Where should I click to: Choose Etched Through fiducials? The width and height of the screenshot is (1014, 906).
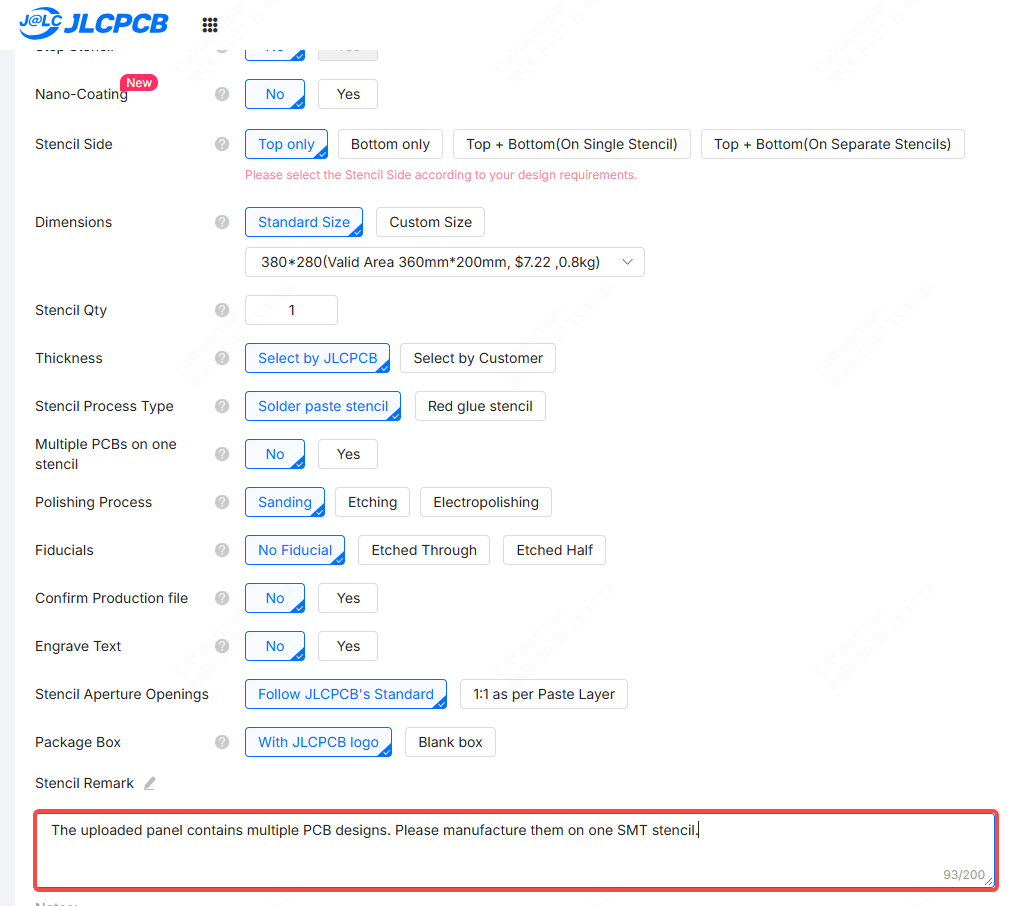coord(424,550)
